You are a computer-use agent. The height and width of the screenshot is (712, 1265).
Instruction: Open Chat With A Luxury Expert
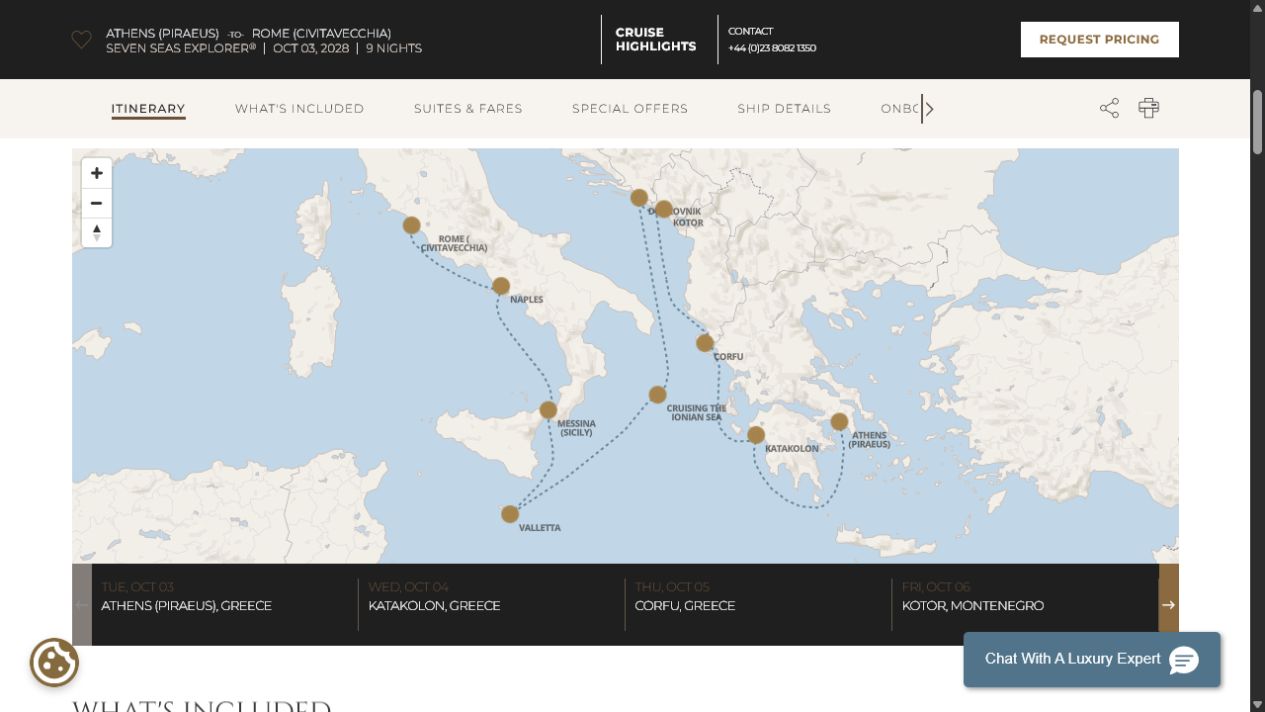[x=1092, y=659]
